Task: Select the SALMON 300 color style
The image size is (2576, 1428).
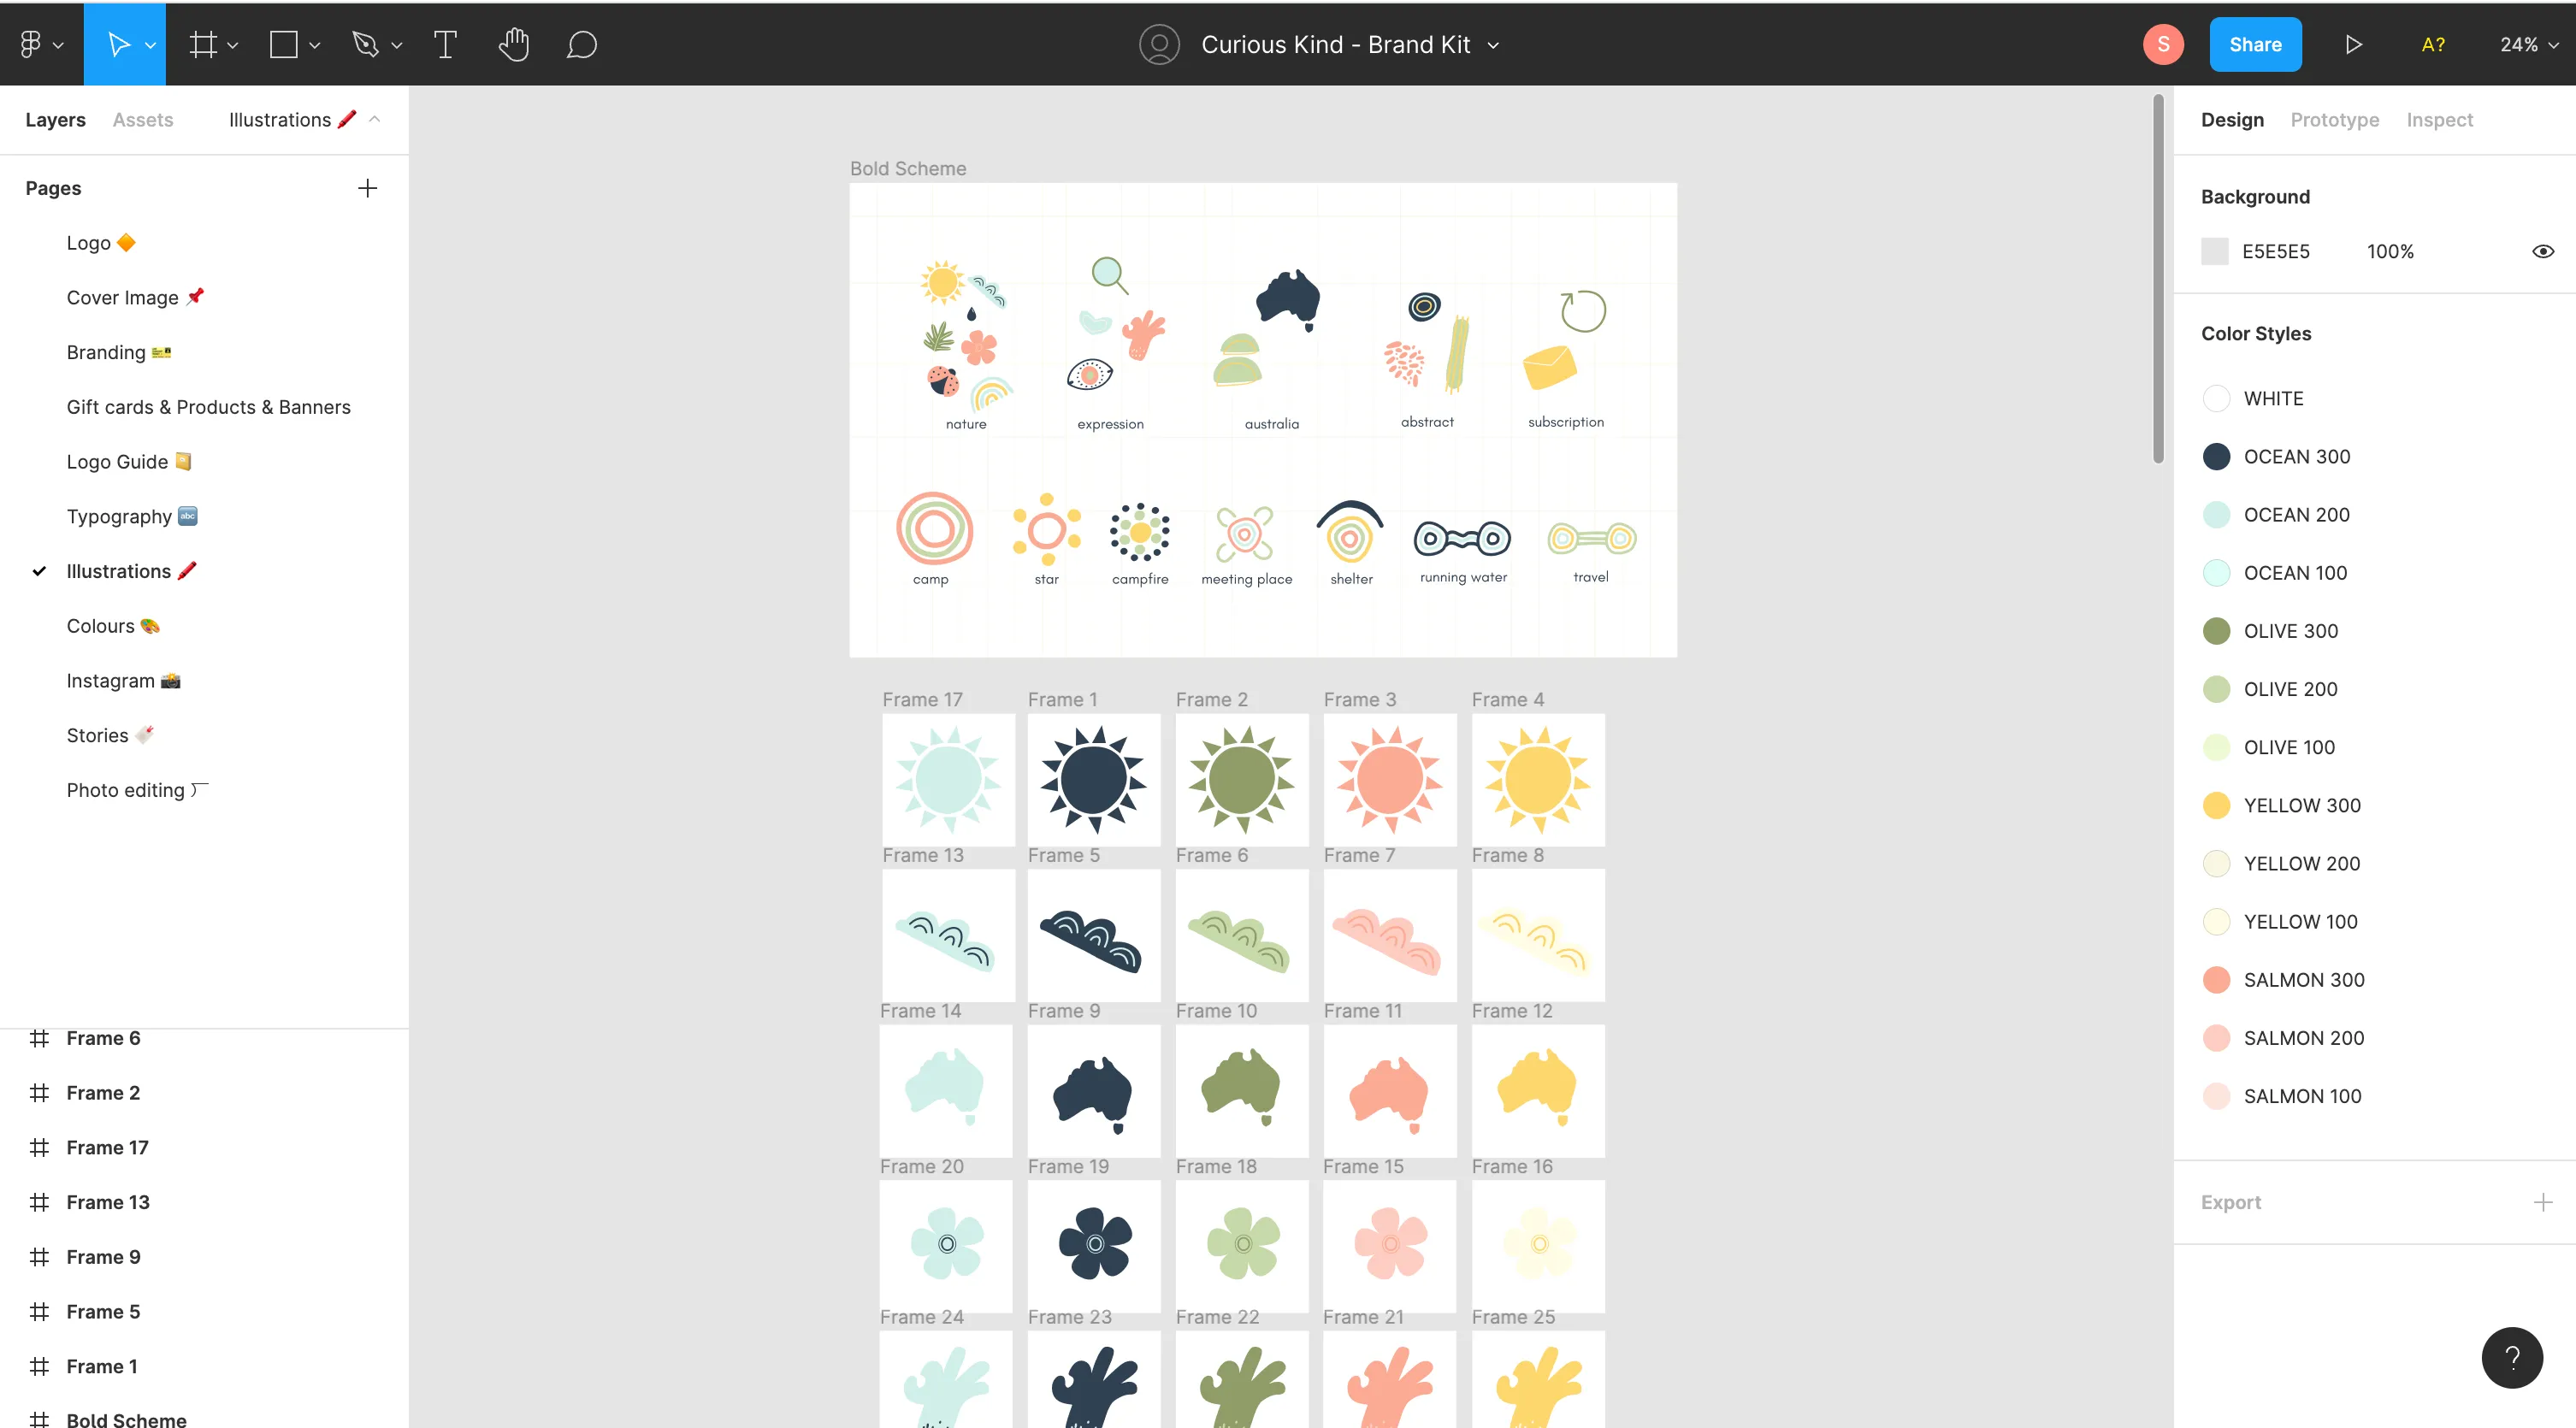Action: tap(2283, 980)
